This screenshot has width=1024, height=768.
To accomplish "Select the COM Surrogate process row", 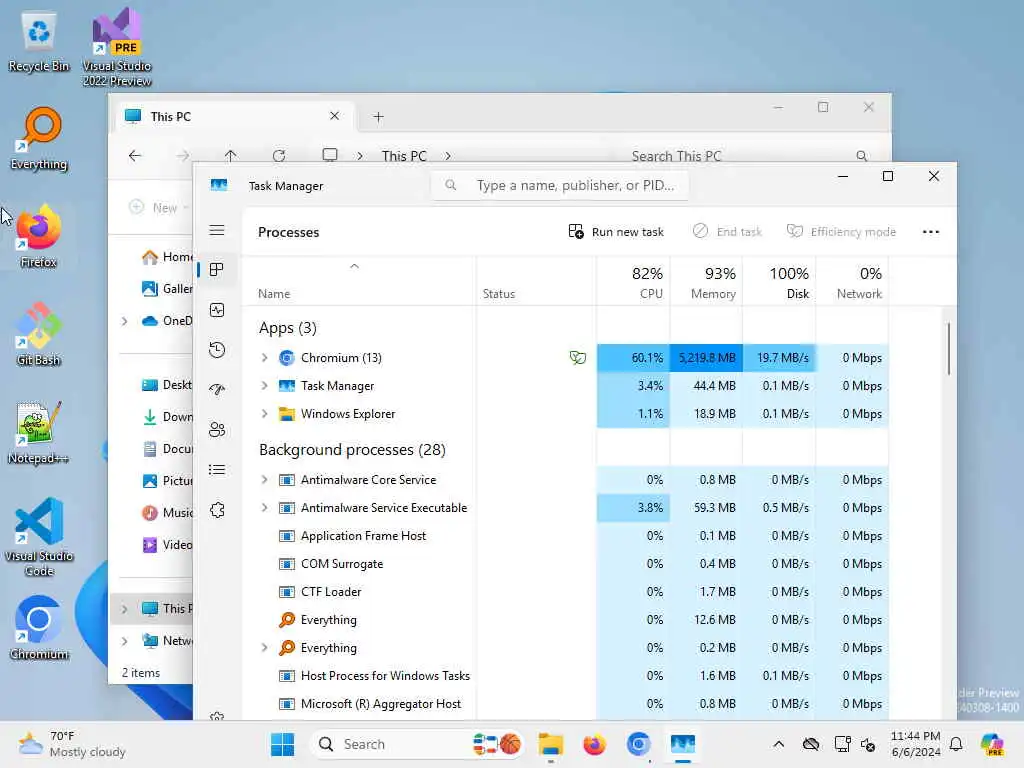I will [566, 564].
